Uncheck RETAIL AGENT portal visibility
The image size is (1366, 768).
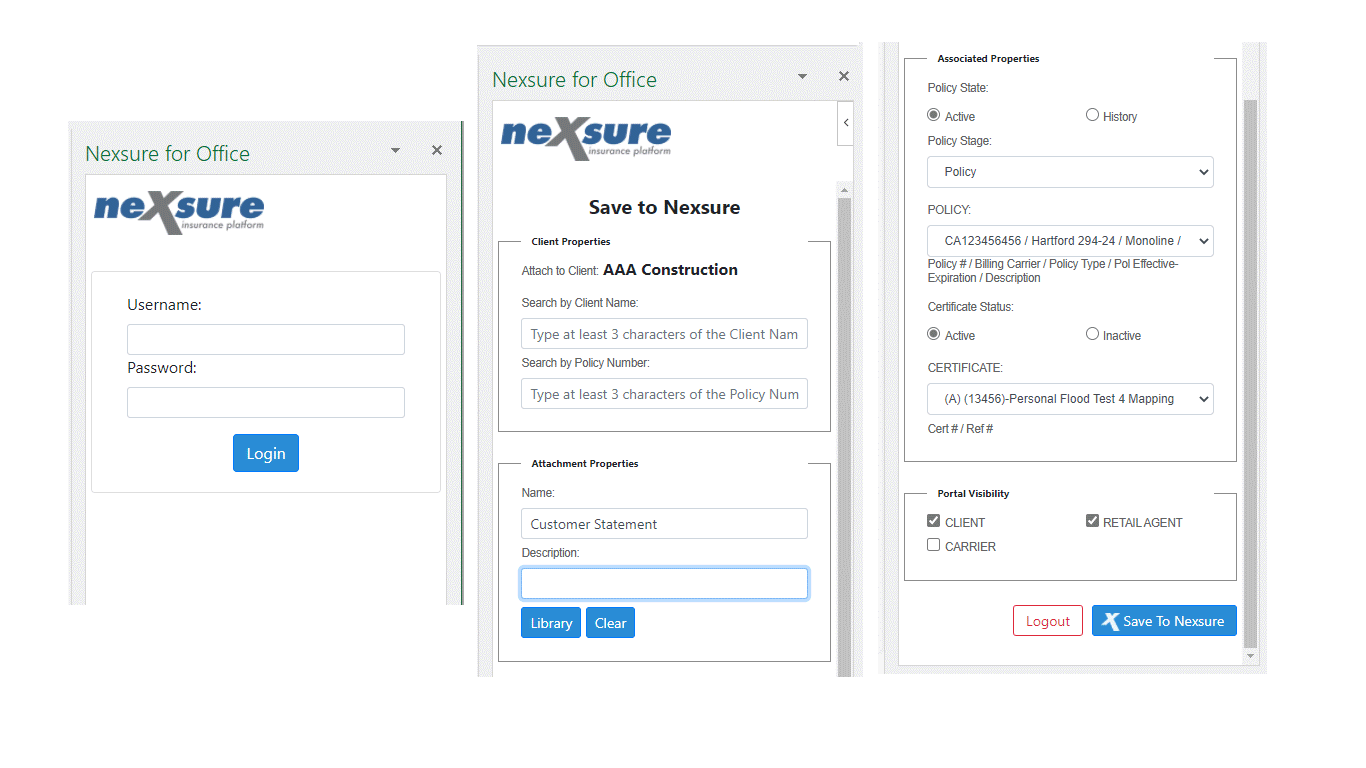point(1092,521)
